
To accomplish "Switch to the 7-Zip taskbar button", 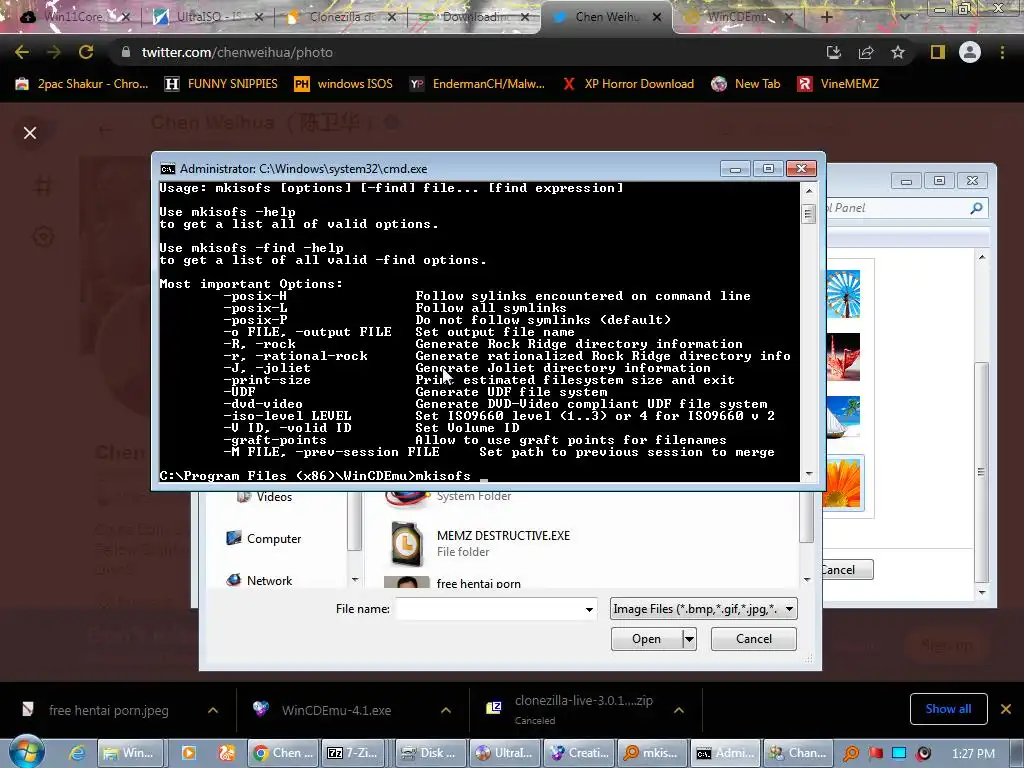I will pos(353,753).
